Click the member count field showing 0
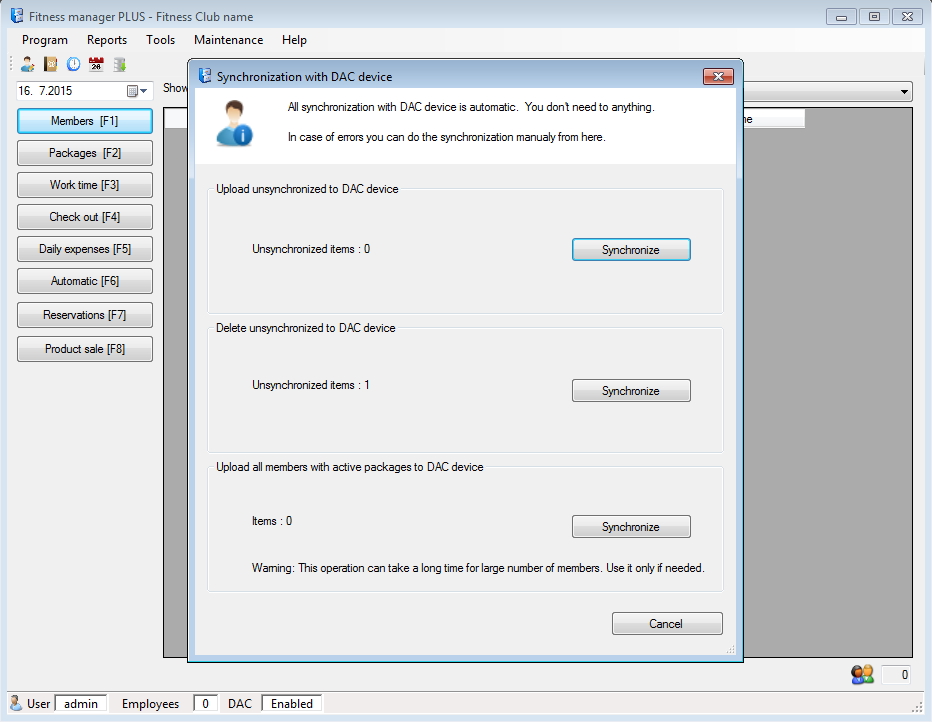This screenshot has width=932, height=722. 896,675
